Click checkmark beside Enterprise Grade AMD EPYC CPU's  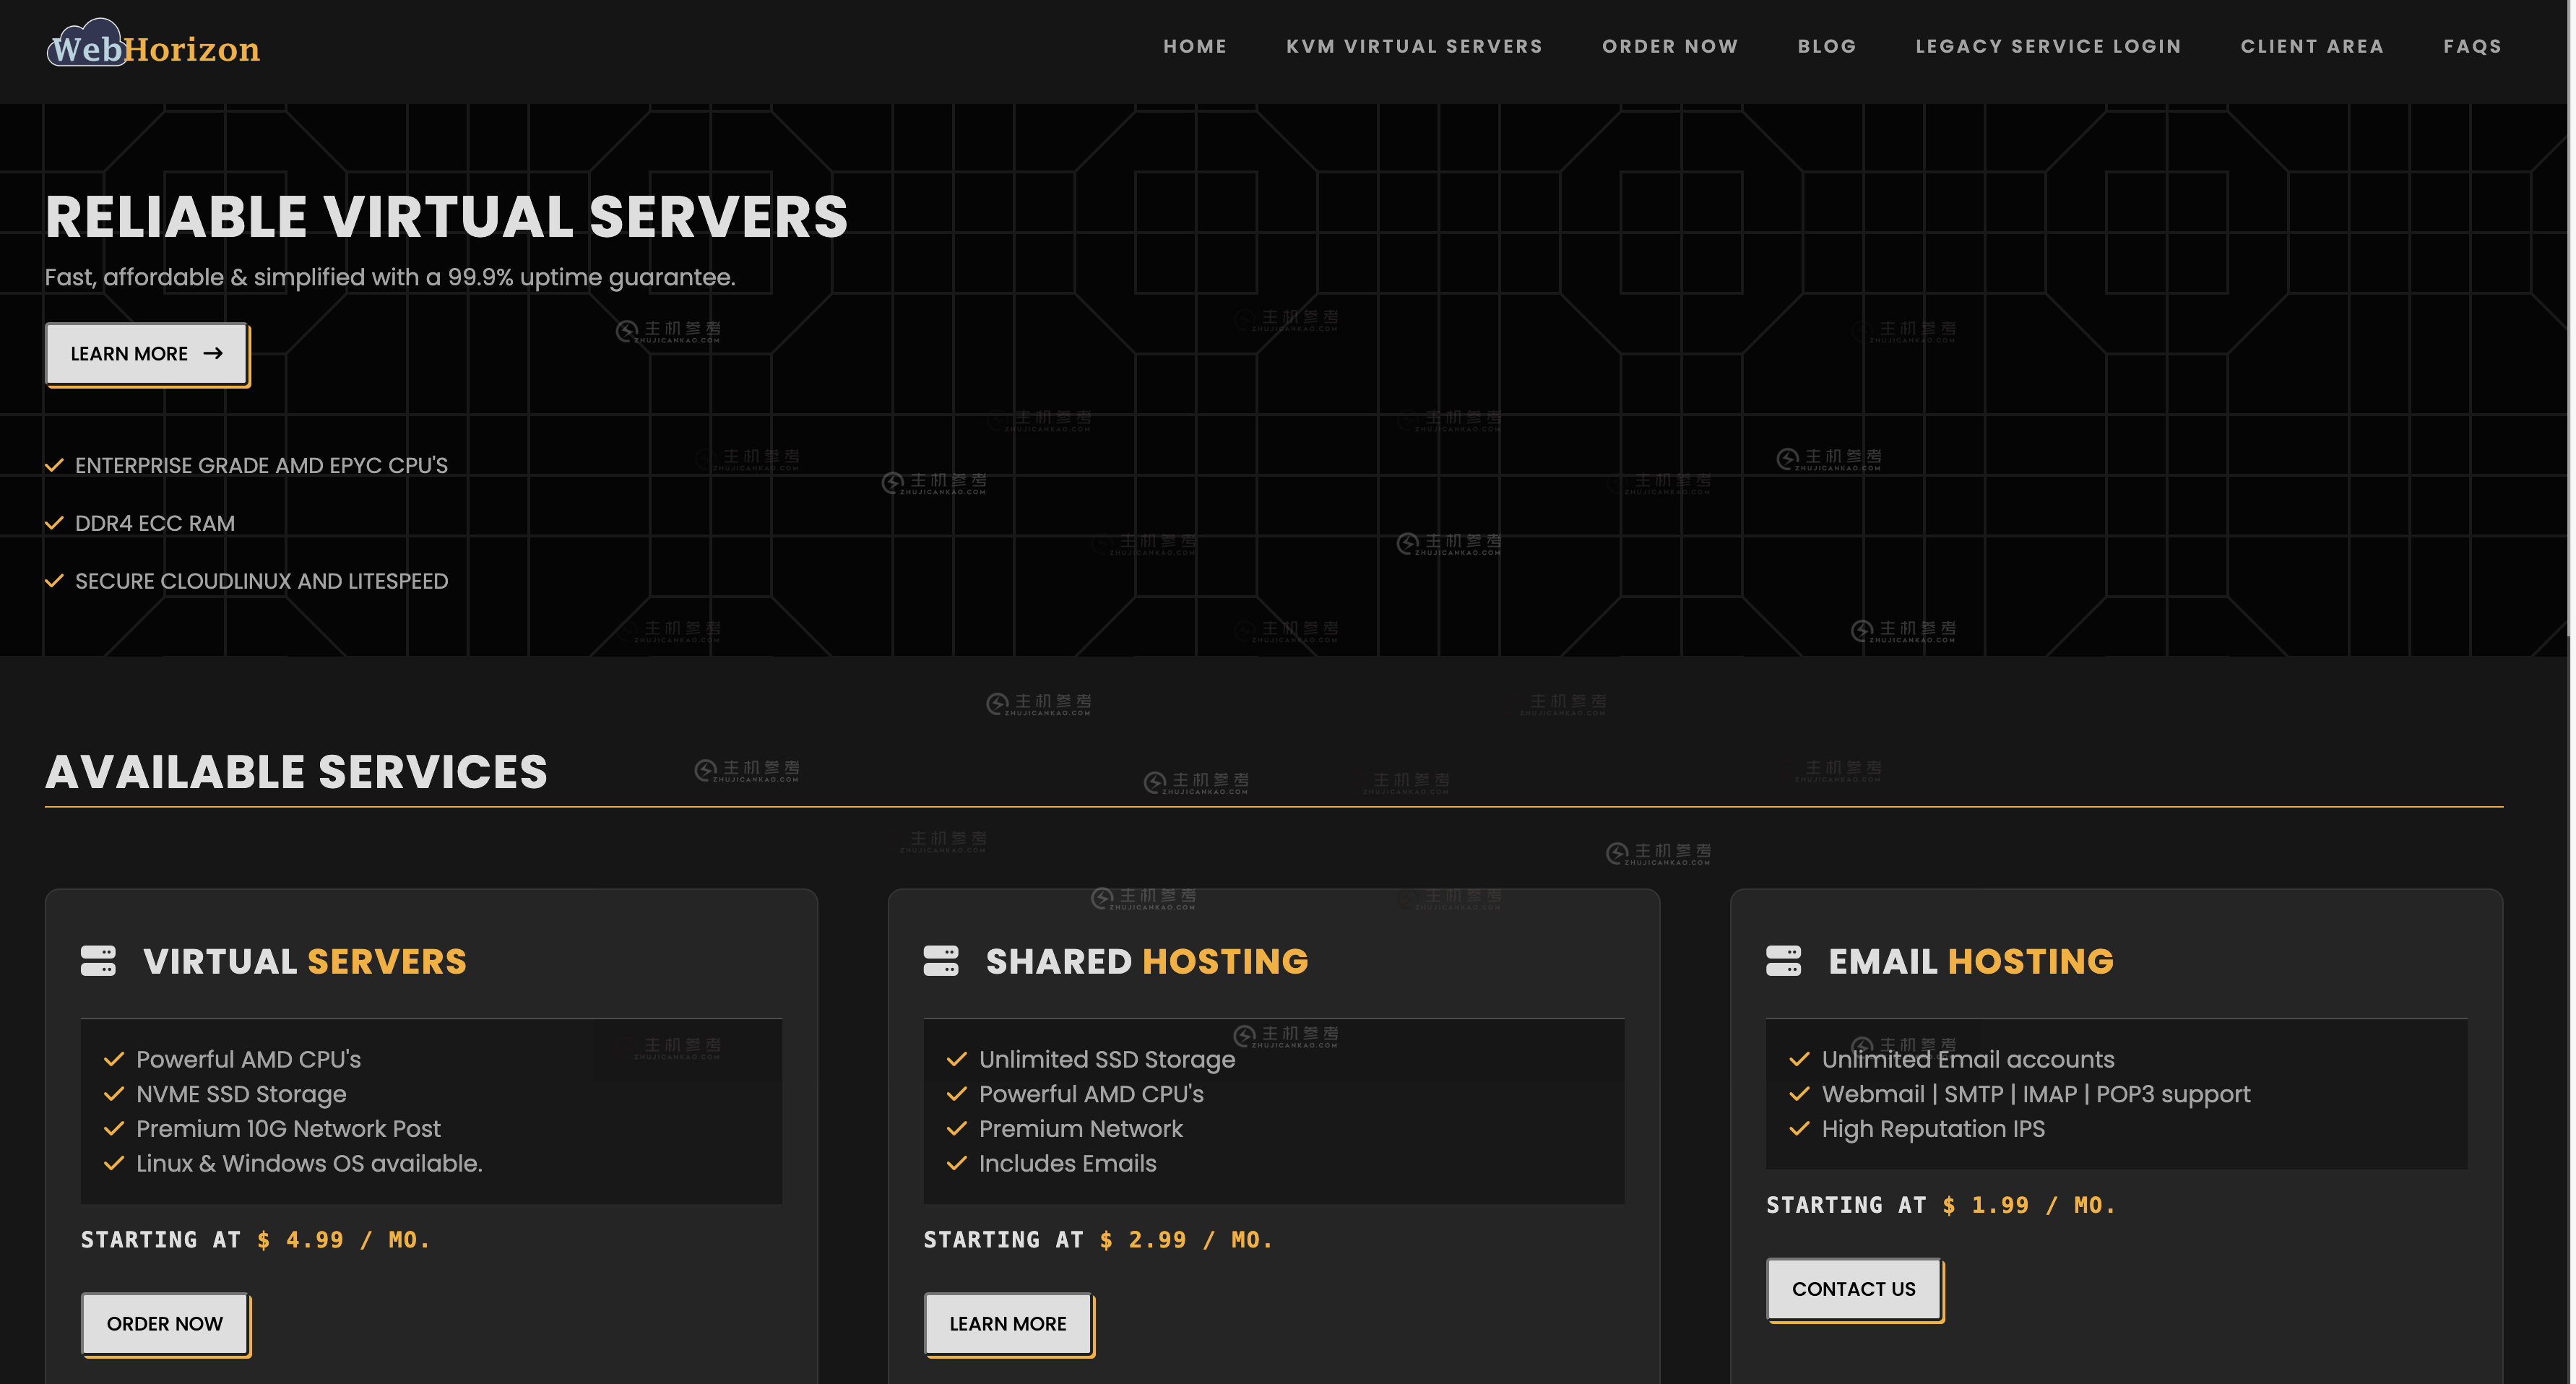click(55, 465)
